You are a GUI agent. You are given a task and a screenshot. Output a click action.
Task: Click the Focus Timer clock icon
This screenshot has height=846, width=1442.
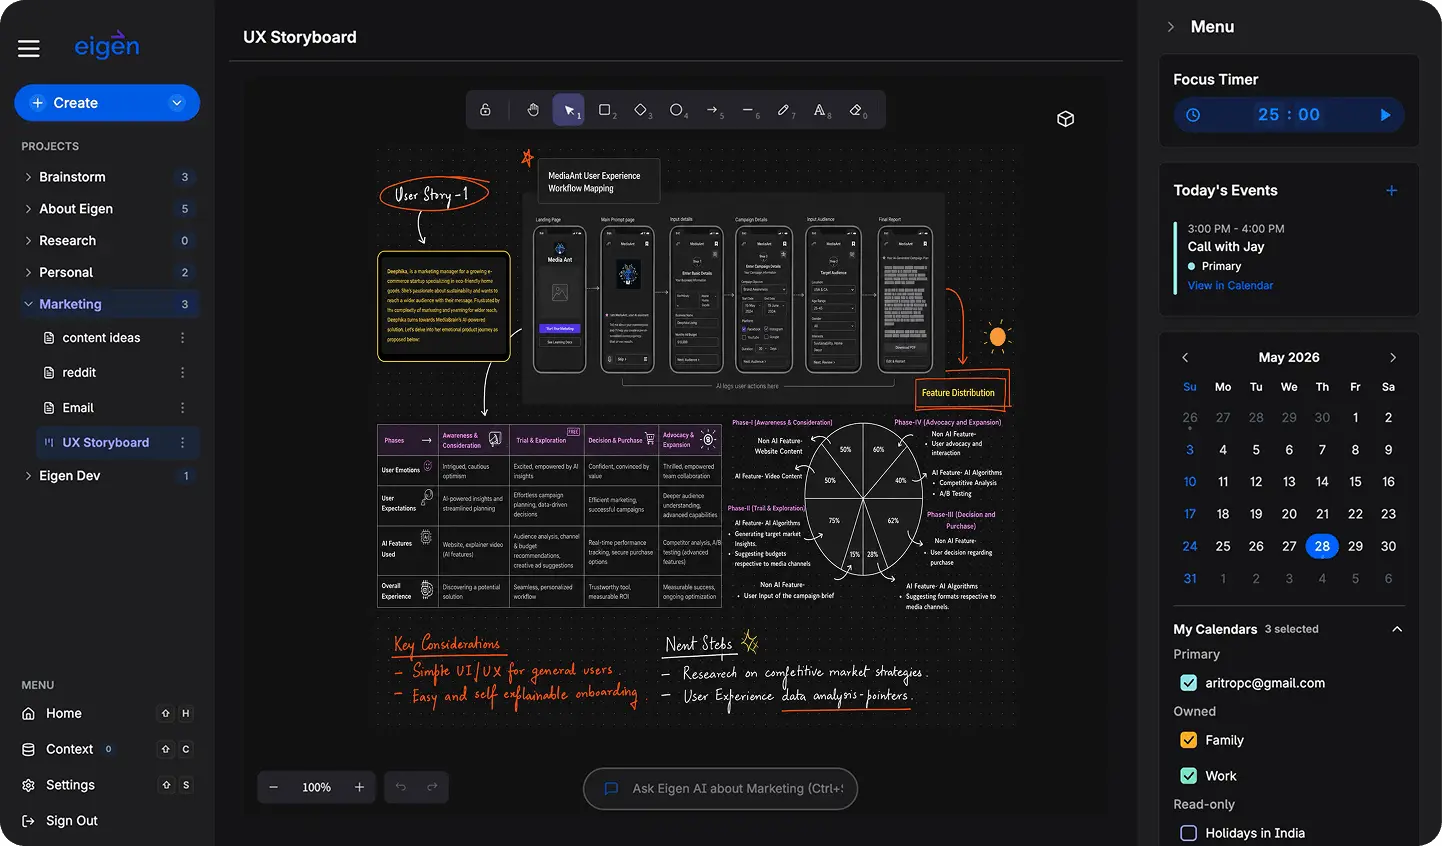(x=1193, y=115)
